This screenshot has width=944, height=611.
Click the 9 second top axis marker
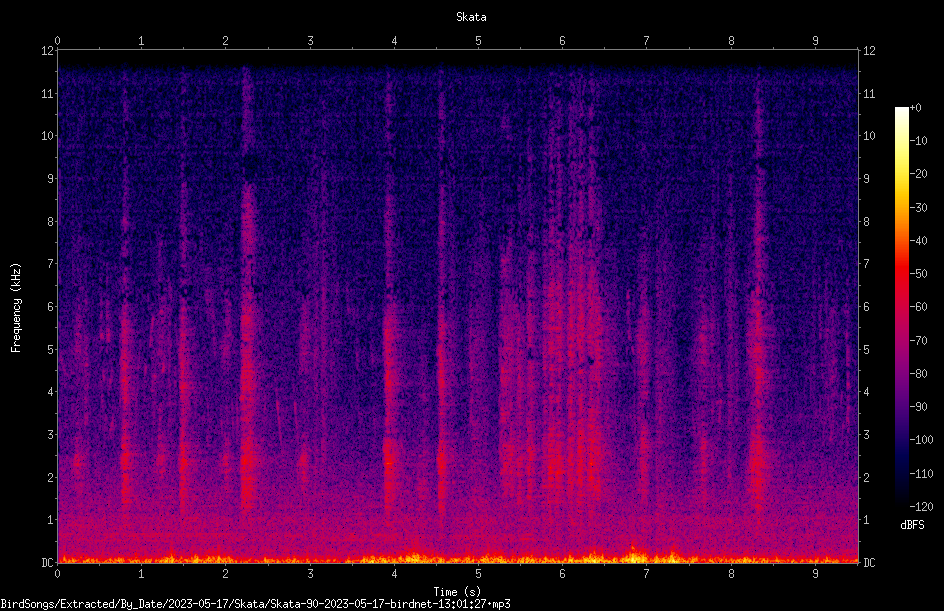815,41
